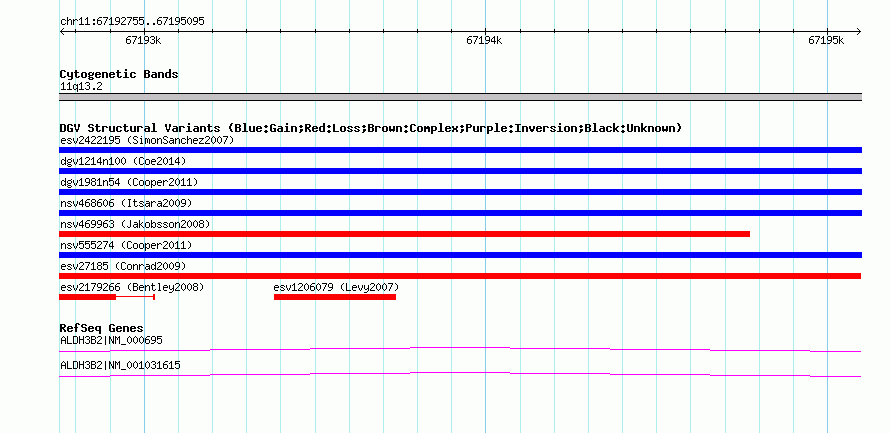890x433 pixels.
Task: Select the ALDH3B2|NM_001031615 transcript line
Action: tap(460, 374)
